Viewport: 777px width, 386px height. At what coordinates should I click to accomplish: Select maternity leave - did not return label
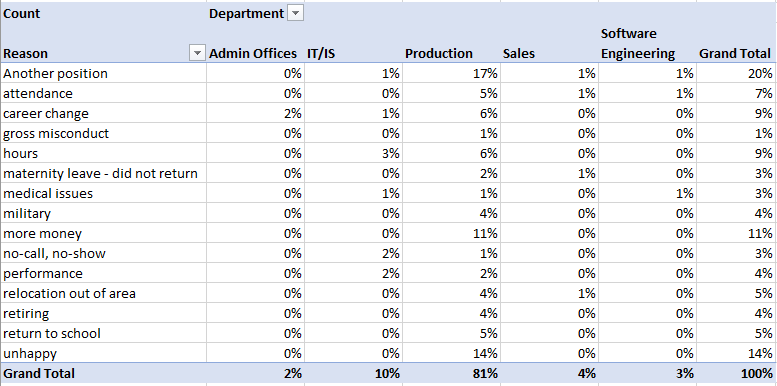click(x=104, y=173)
